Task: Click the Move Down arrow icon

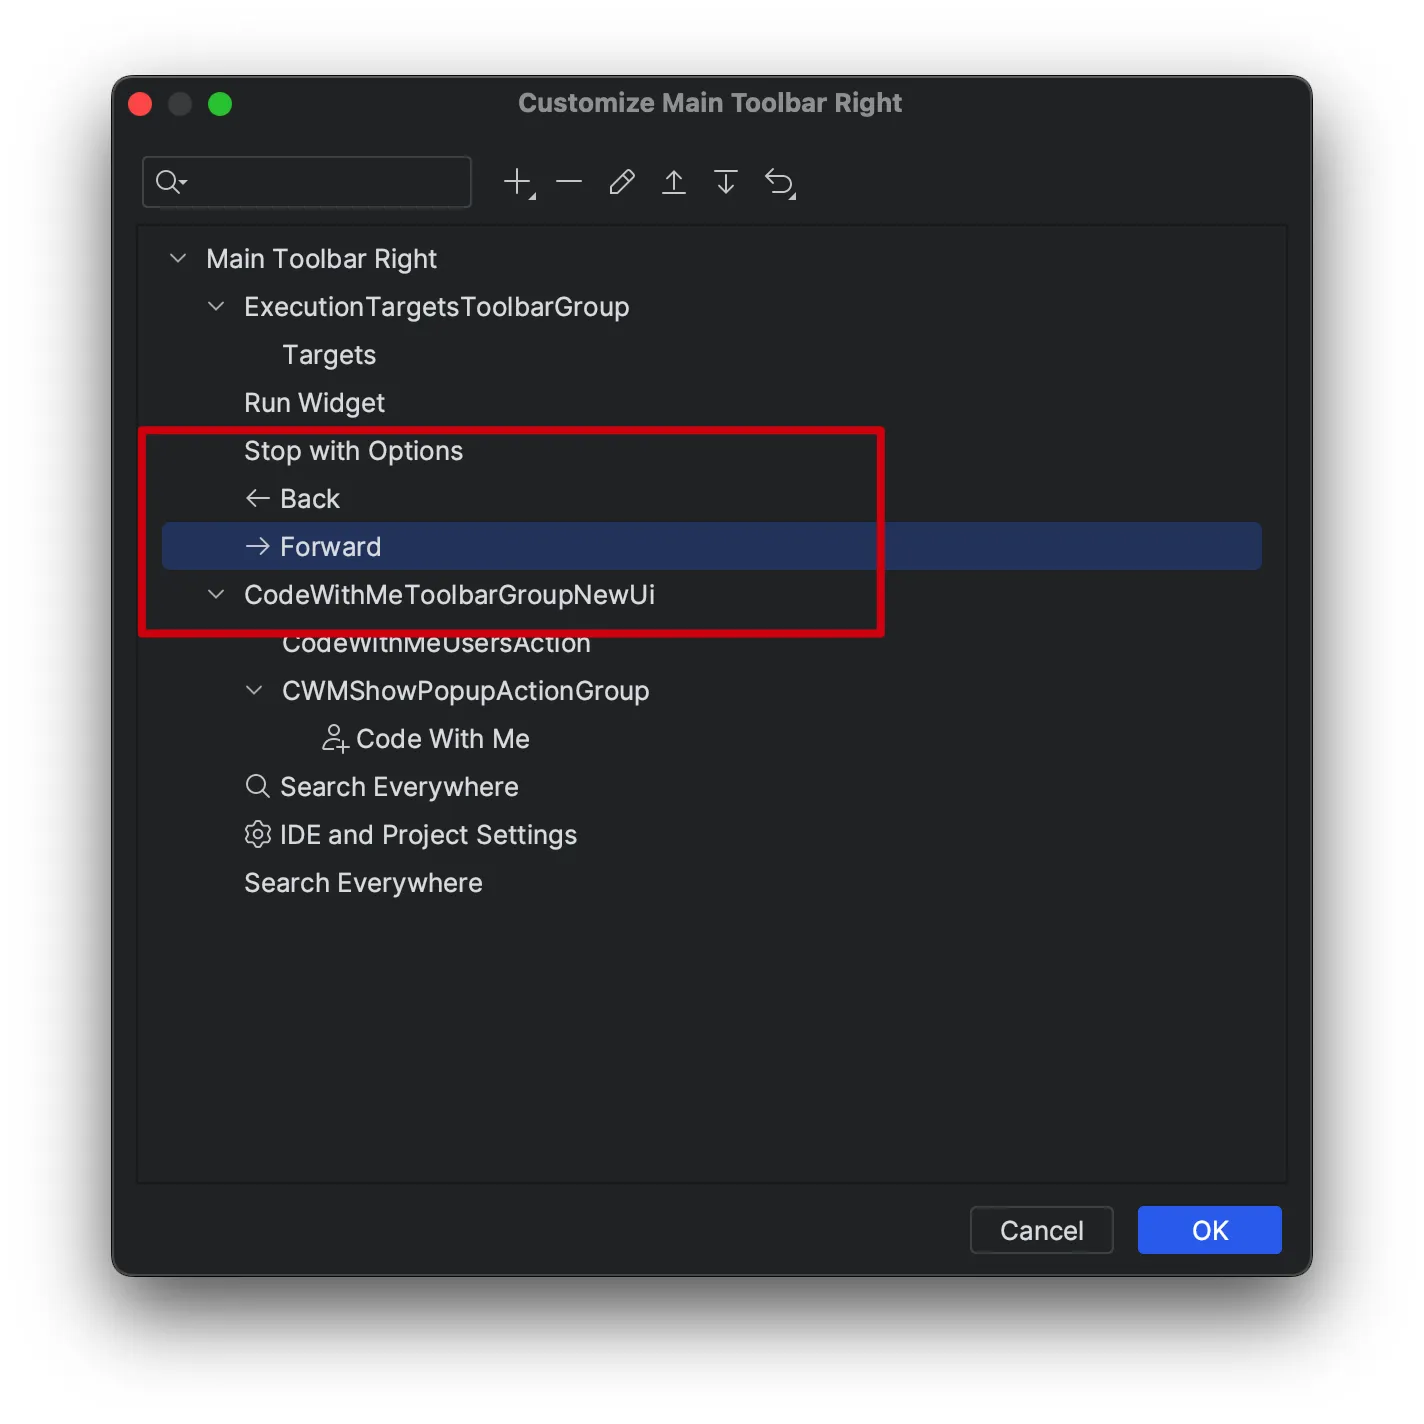Action: point(726,182)
